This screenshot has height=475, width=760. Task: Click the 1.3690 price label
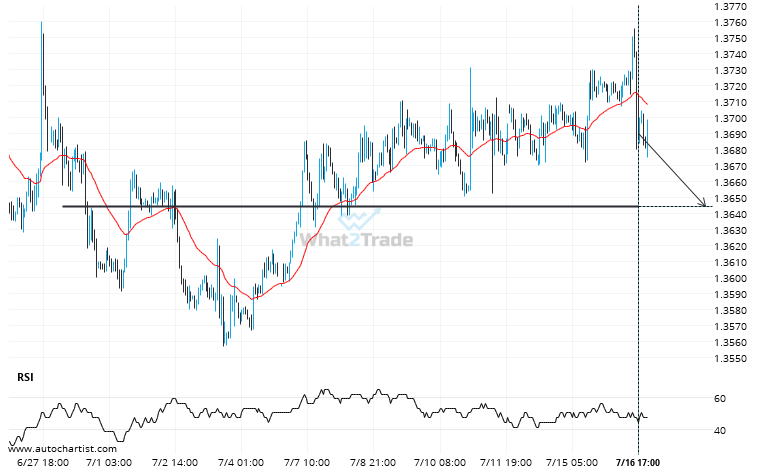pyautogui.click(x=730, y=134)
